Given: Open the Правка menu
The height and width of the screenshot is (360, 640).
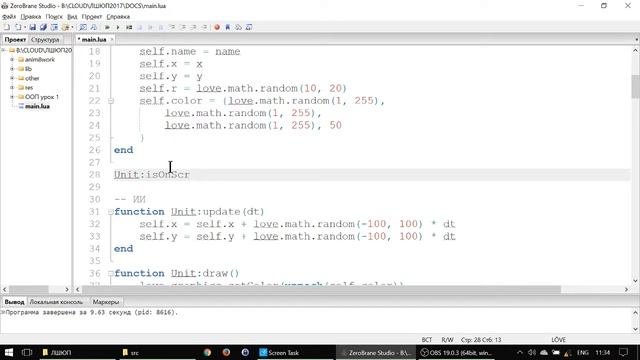Looking at the screenshot, I should point(31,17).
